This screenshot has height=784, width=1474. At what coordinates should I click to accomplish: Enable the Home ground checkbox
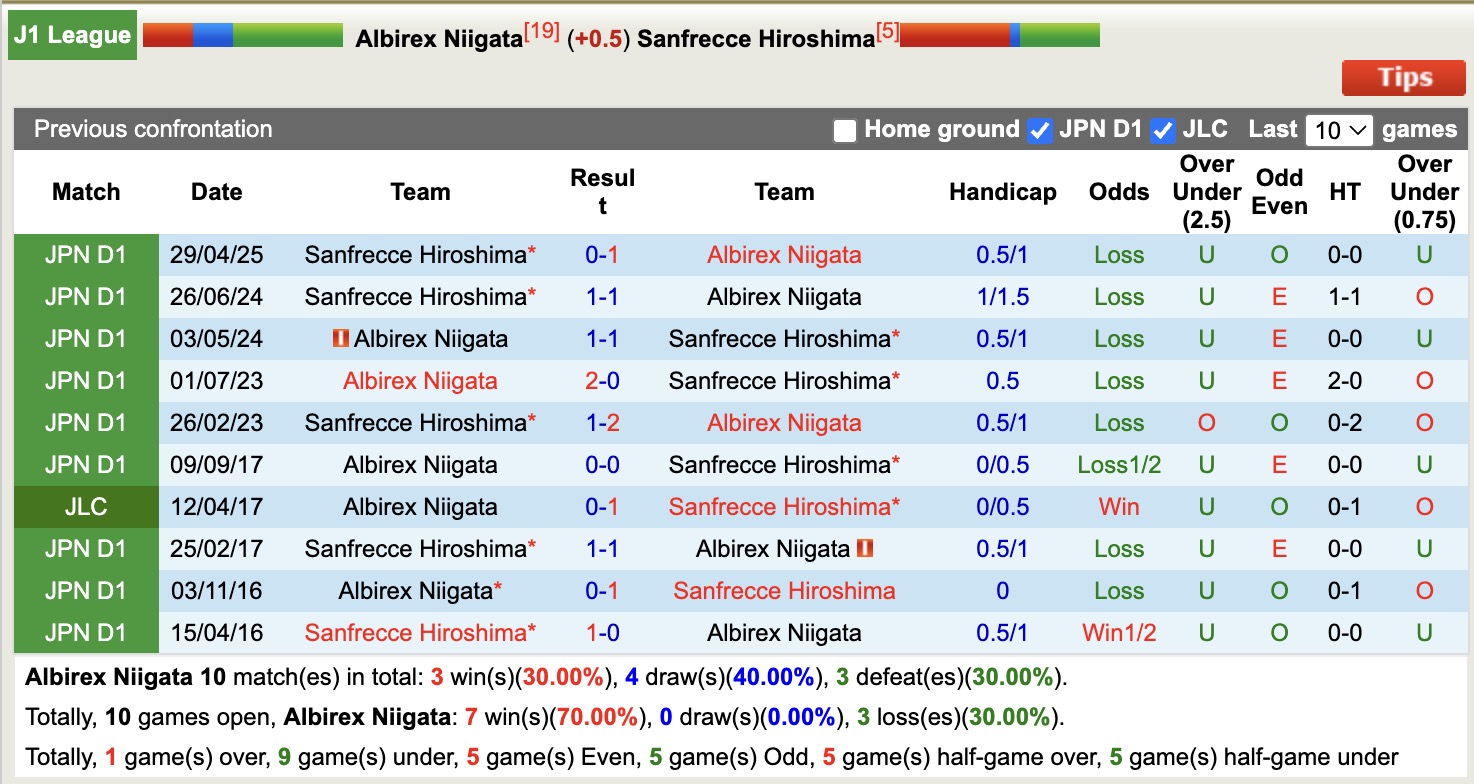click(x=844, y=129)
